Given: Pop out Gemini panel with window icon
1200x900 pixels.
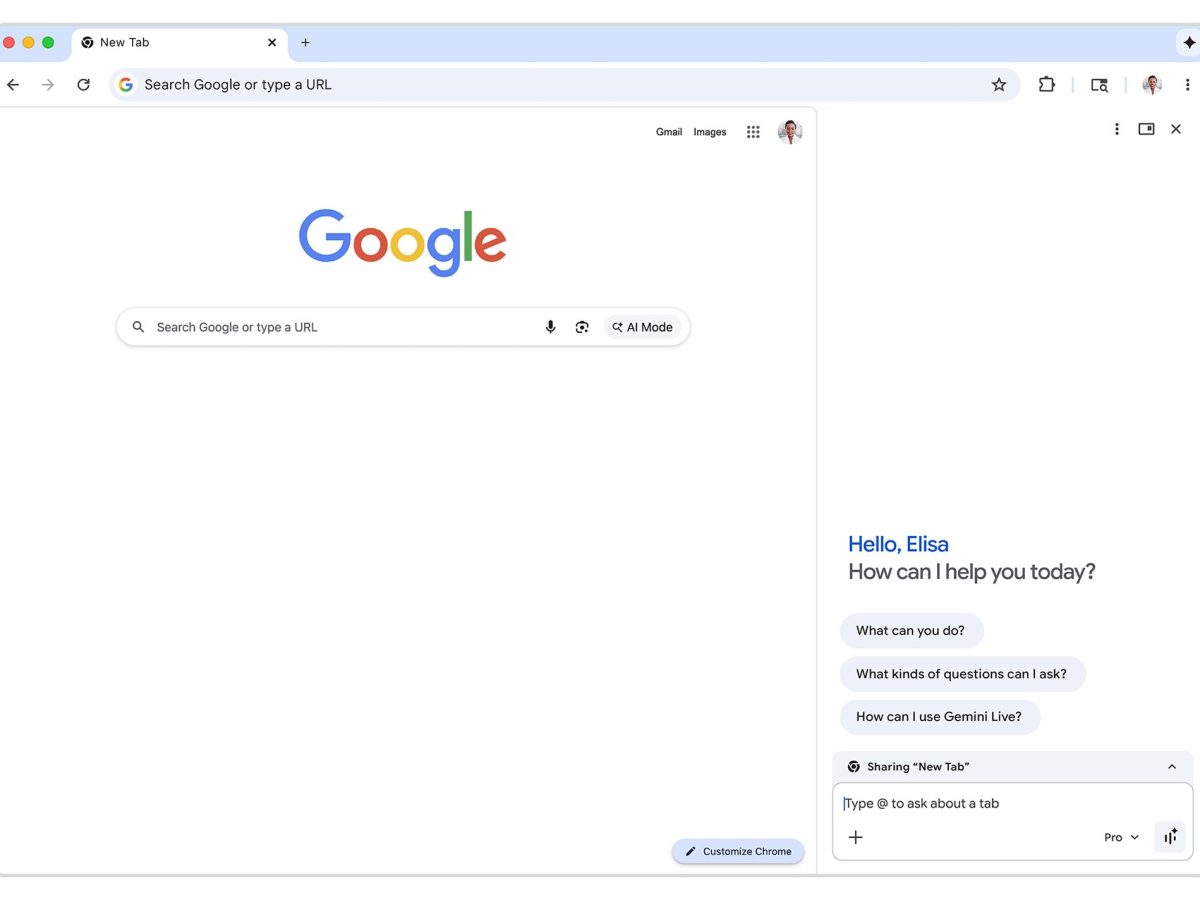Looking at the screenshot, I should (x=1147, y=129).
